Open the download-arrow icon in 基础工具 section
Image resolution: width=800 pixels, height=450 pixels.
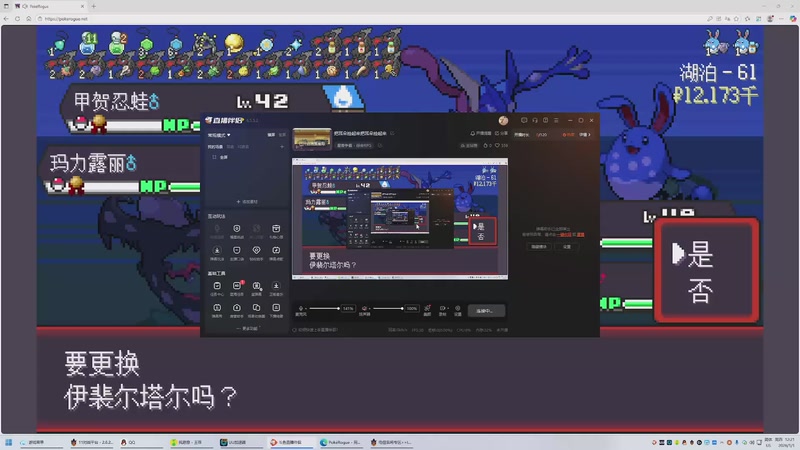point(276,288)
